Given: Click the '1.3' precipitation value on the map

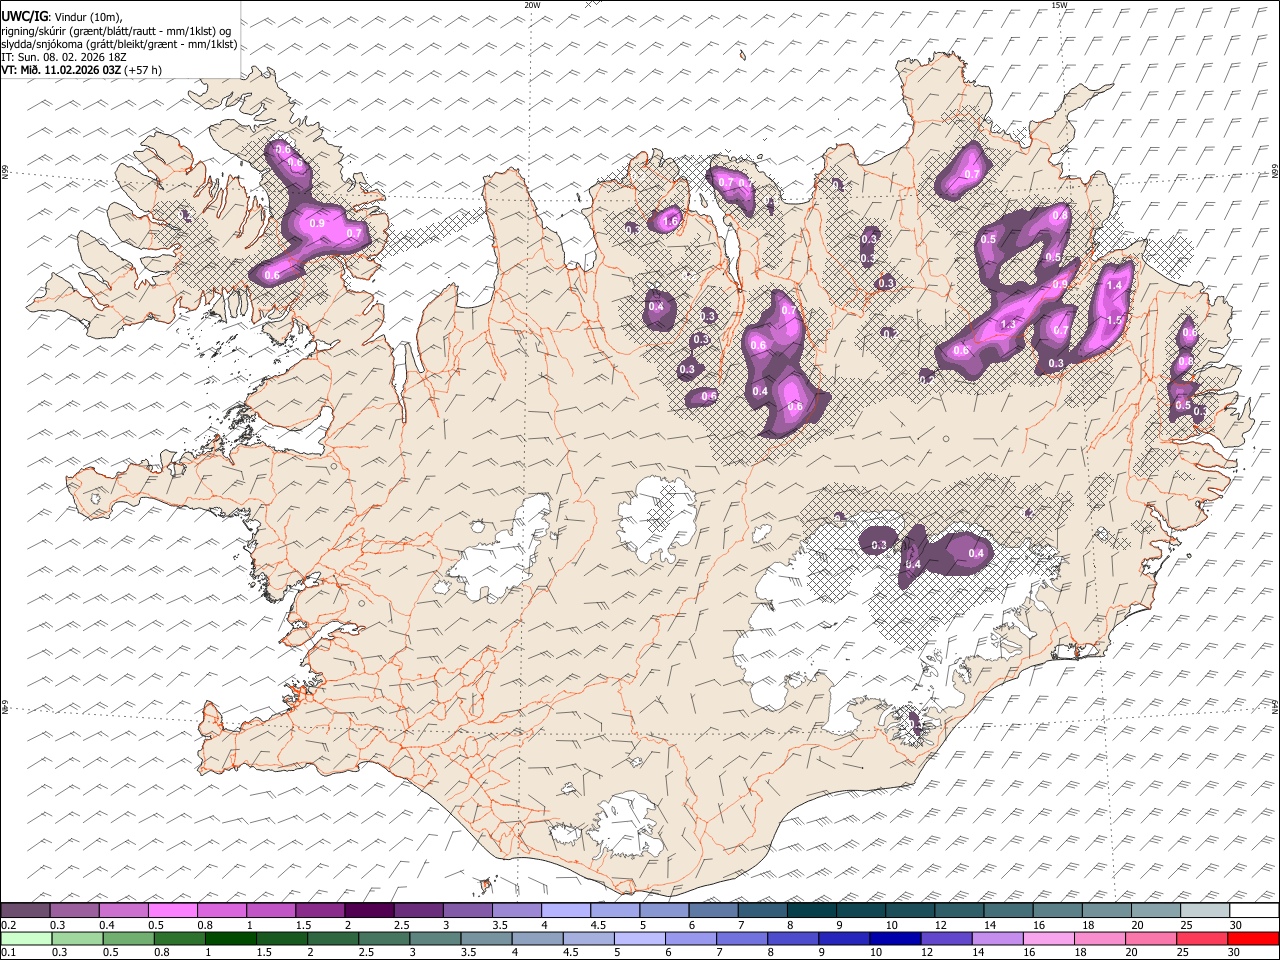Looking at the screenshot, I should [x=1008, y=325].
